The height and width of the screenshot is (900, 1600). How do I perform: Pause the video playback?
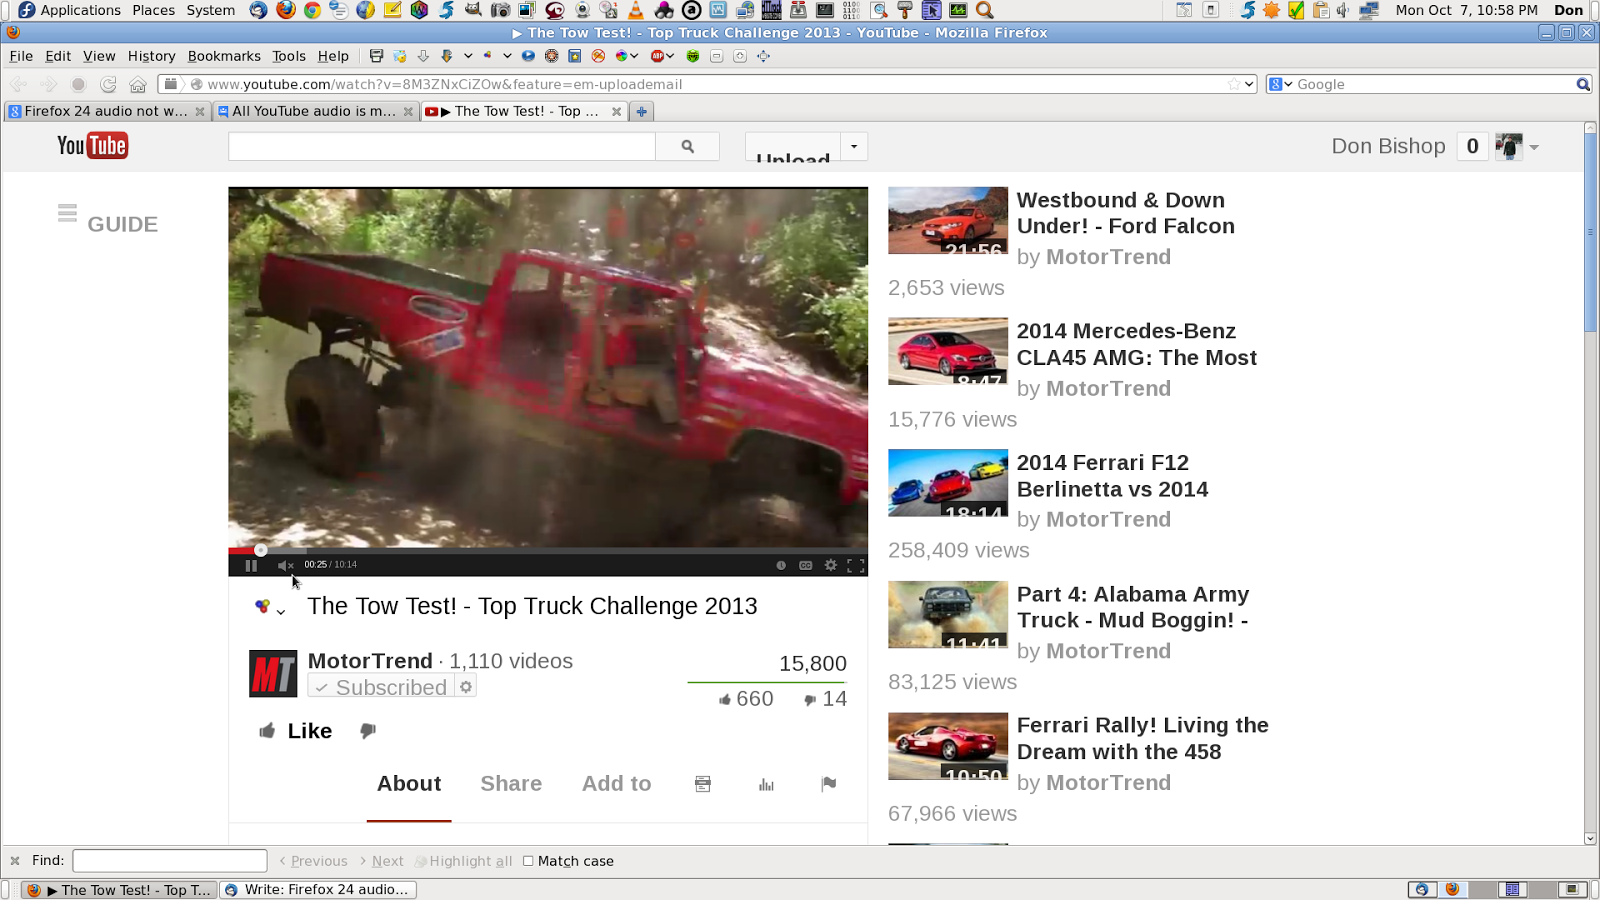tap(251, 565)
